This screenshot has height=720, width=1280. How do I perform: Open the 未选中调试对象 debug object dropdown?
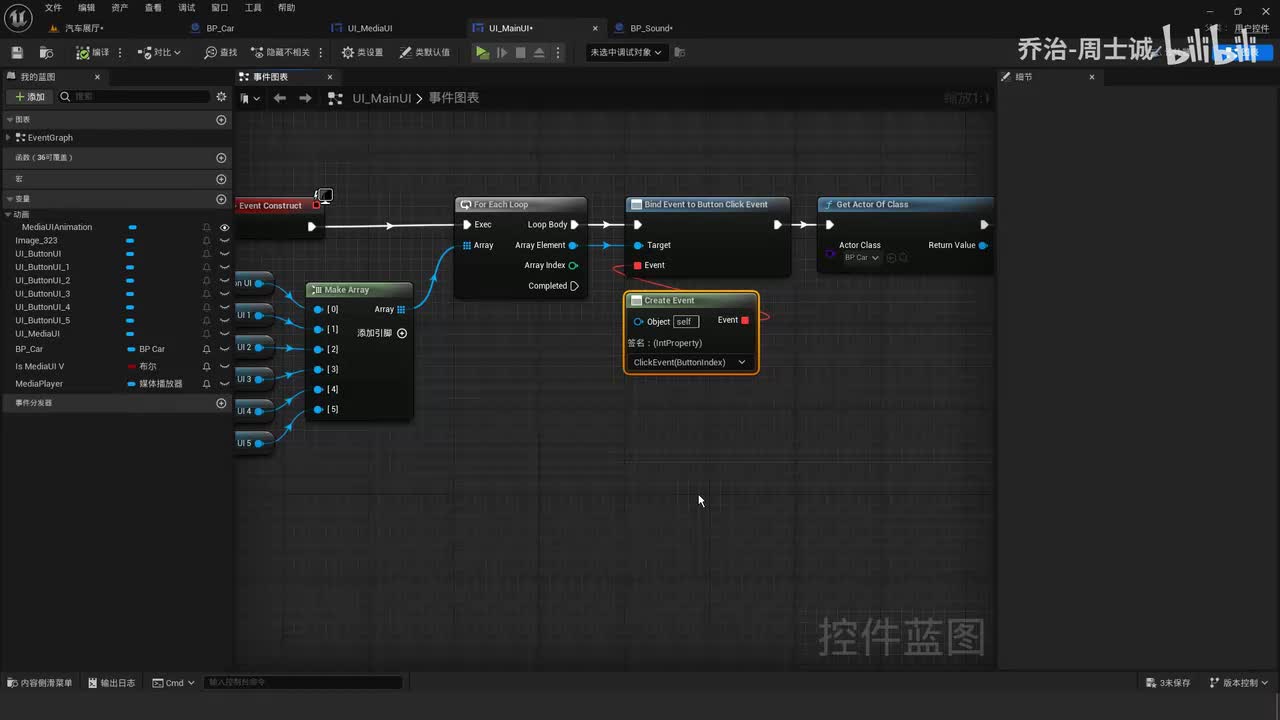tap(627, 52)
